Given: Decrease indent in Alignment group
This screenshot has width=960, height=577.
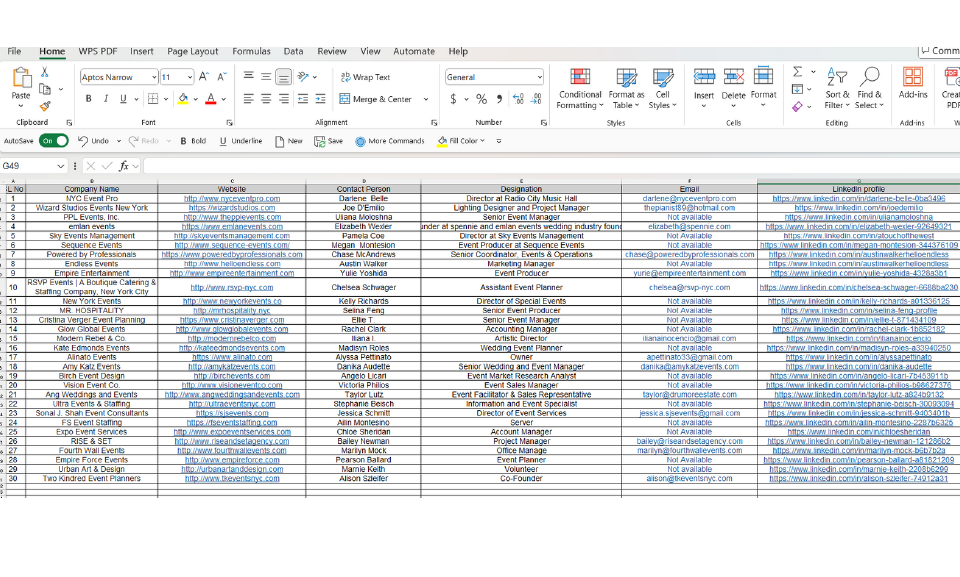Looking at the screenshot, I should click(302, 99).
